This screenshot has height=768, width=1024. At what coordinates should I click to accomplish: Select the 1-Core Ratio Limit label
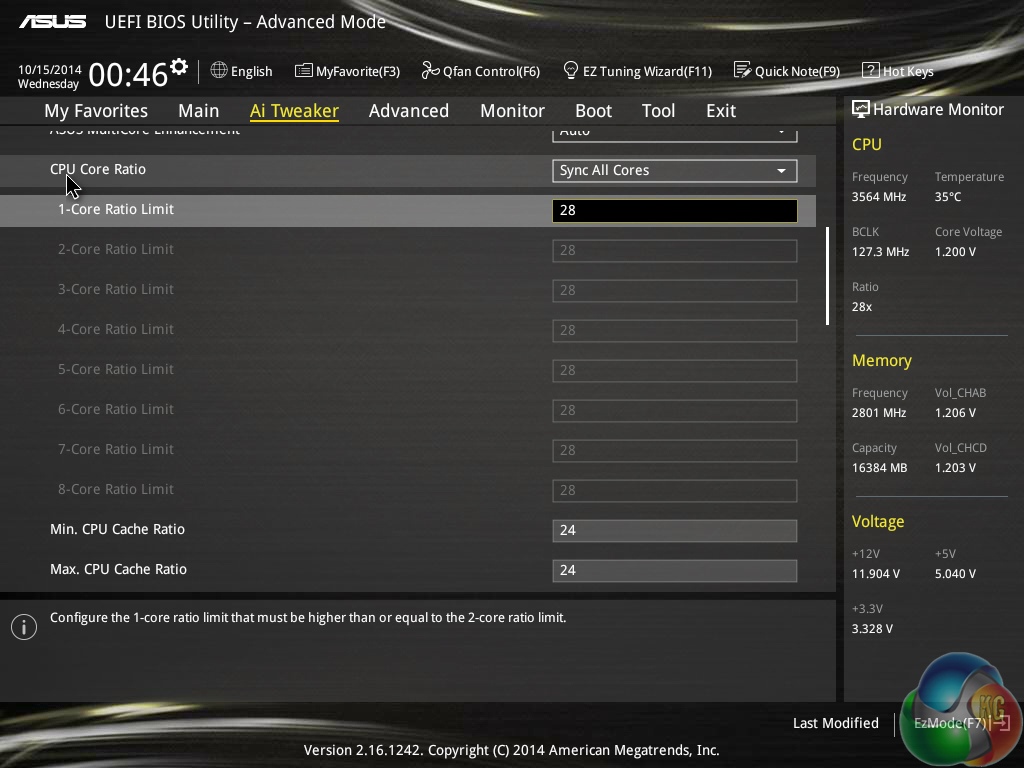[x=116, y=209]
